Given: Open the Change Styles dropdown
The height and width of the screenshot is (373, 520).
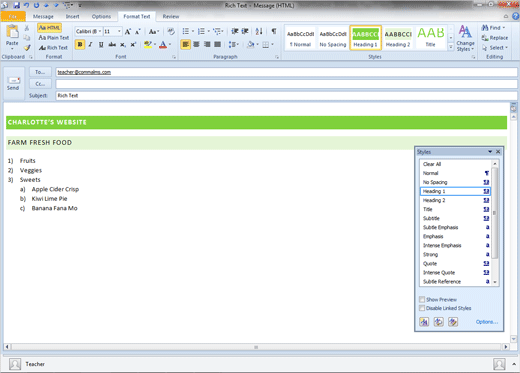Looking at the screenshot, I should tap(465, 38).
